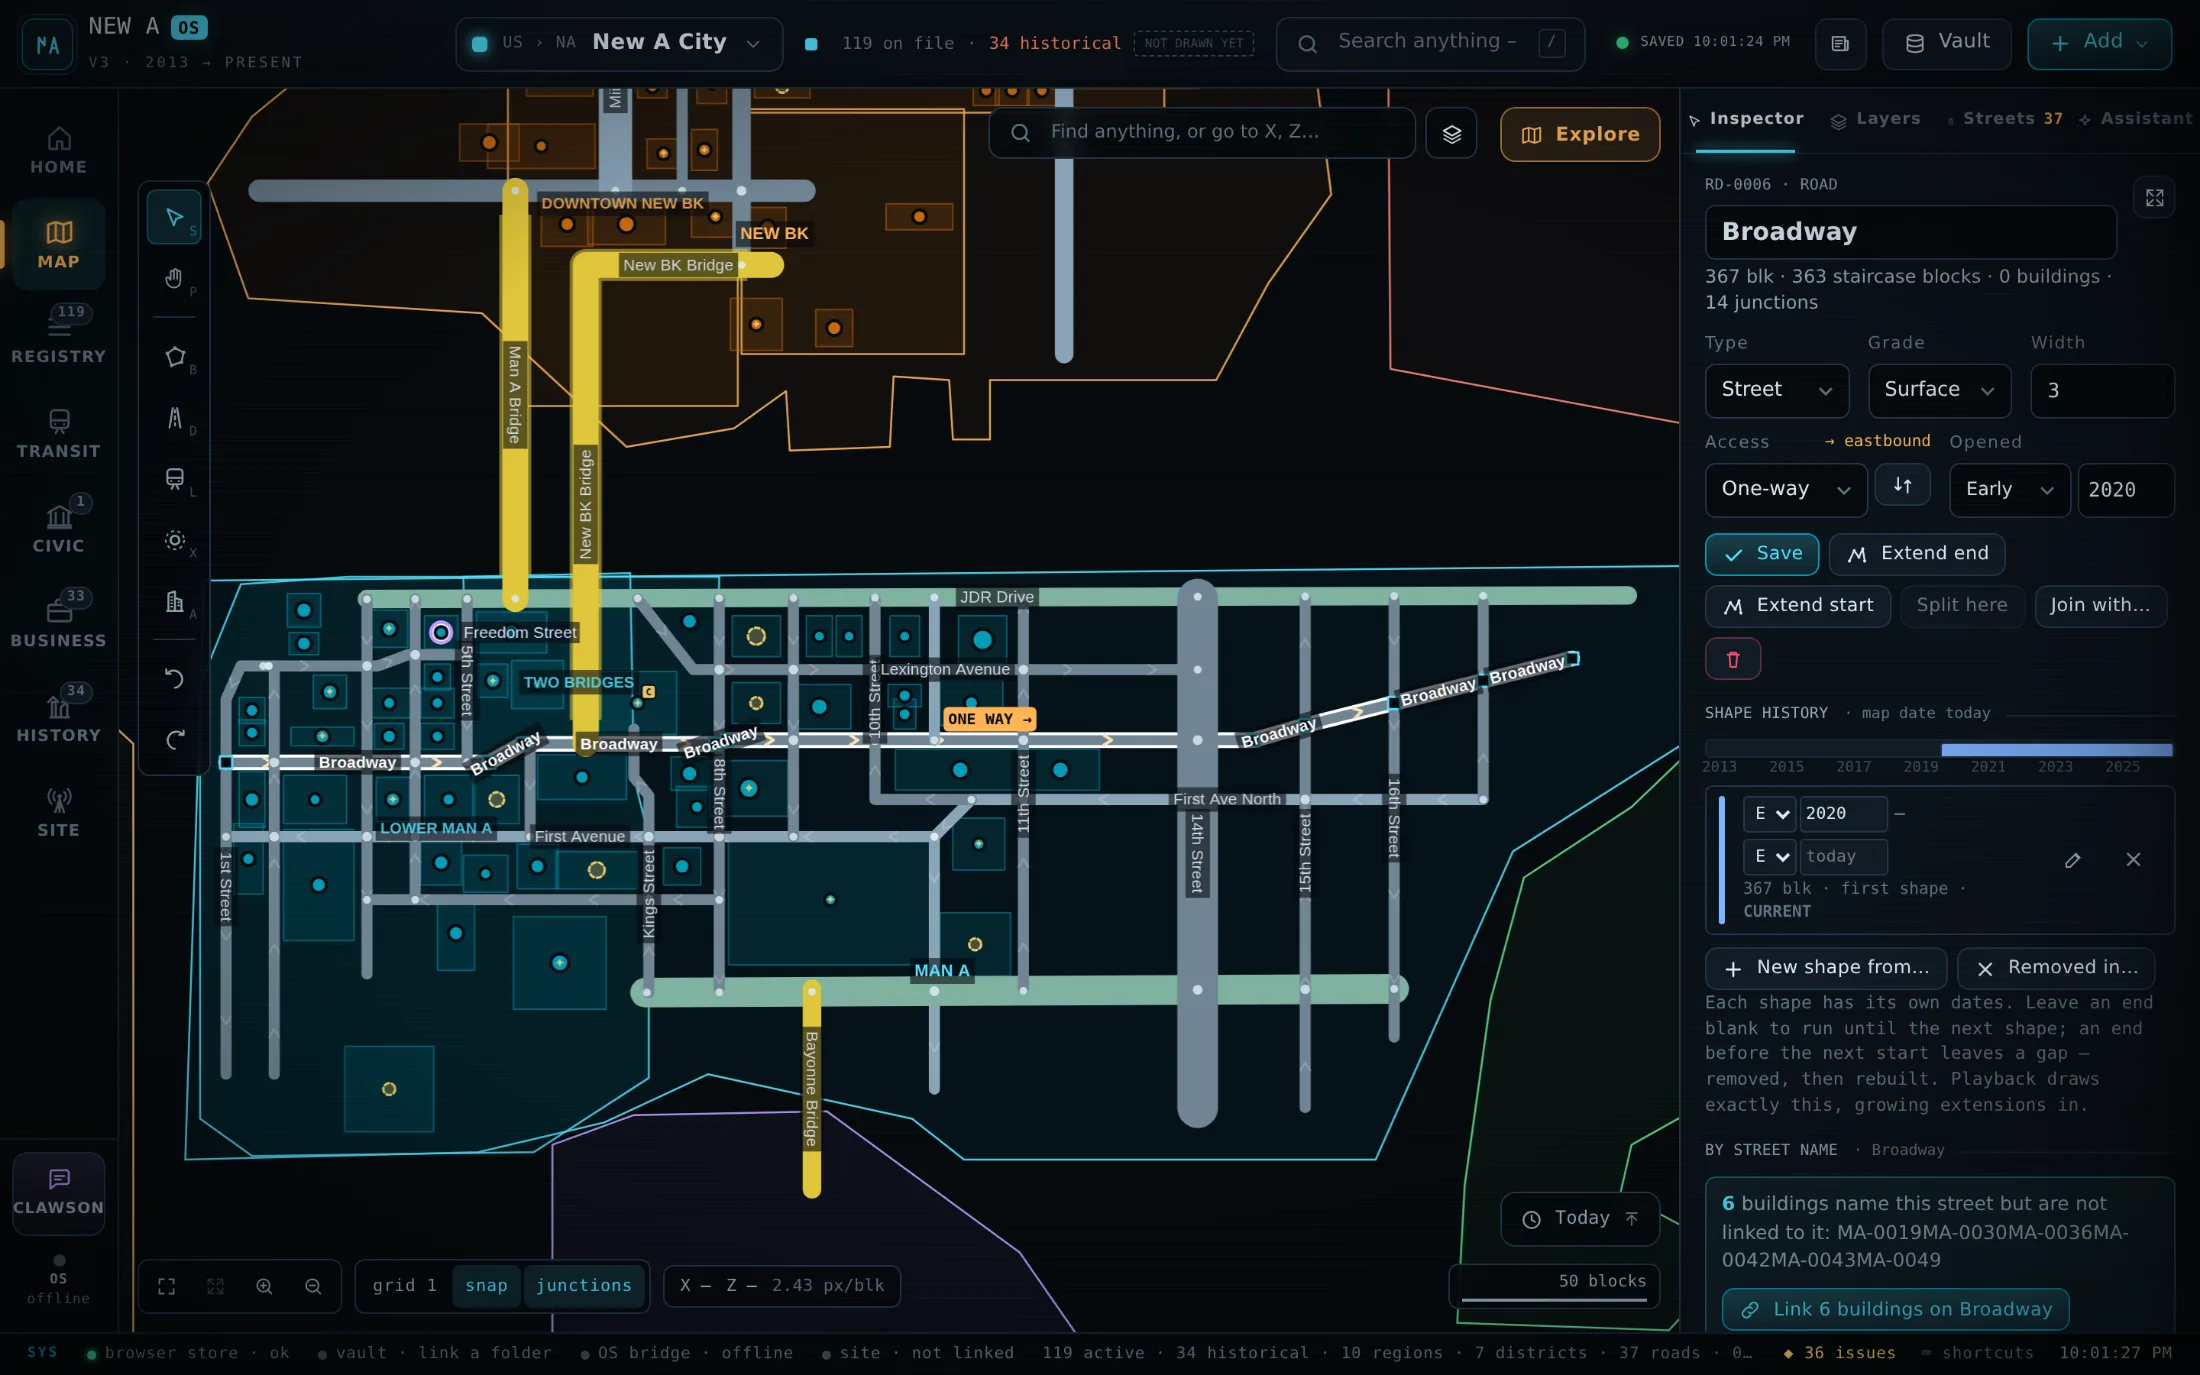Go to Home in sidebar

point(59,150)
